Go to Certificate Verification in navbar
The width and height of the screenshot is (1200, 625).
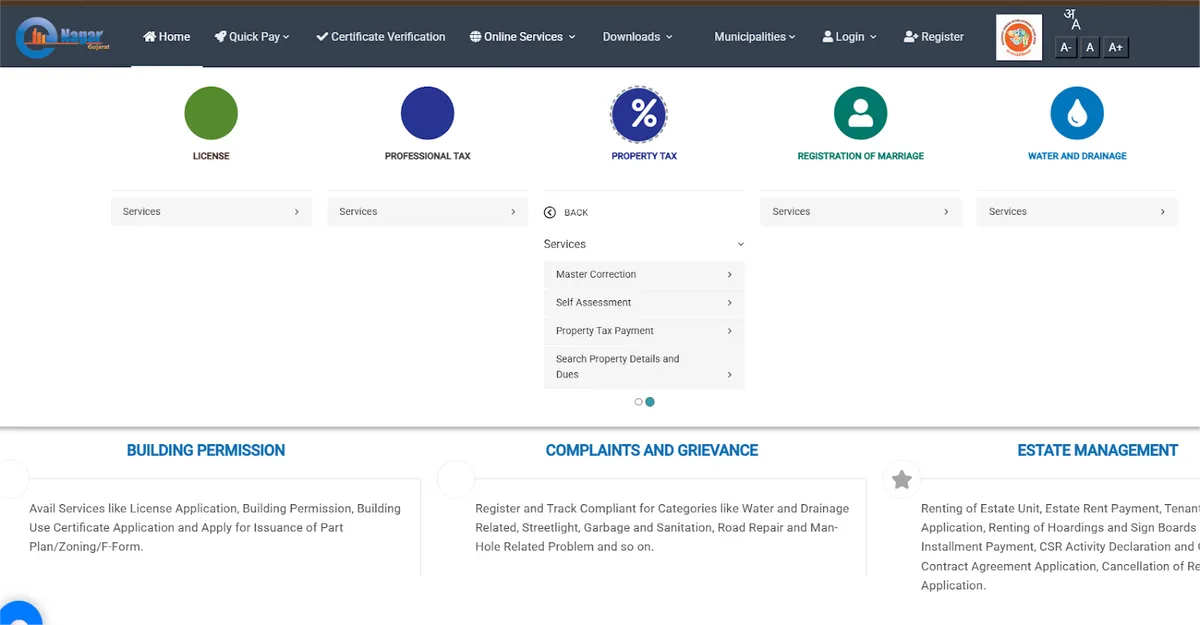click(380, 37)
